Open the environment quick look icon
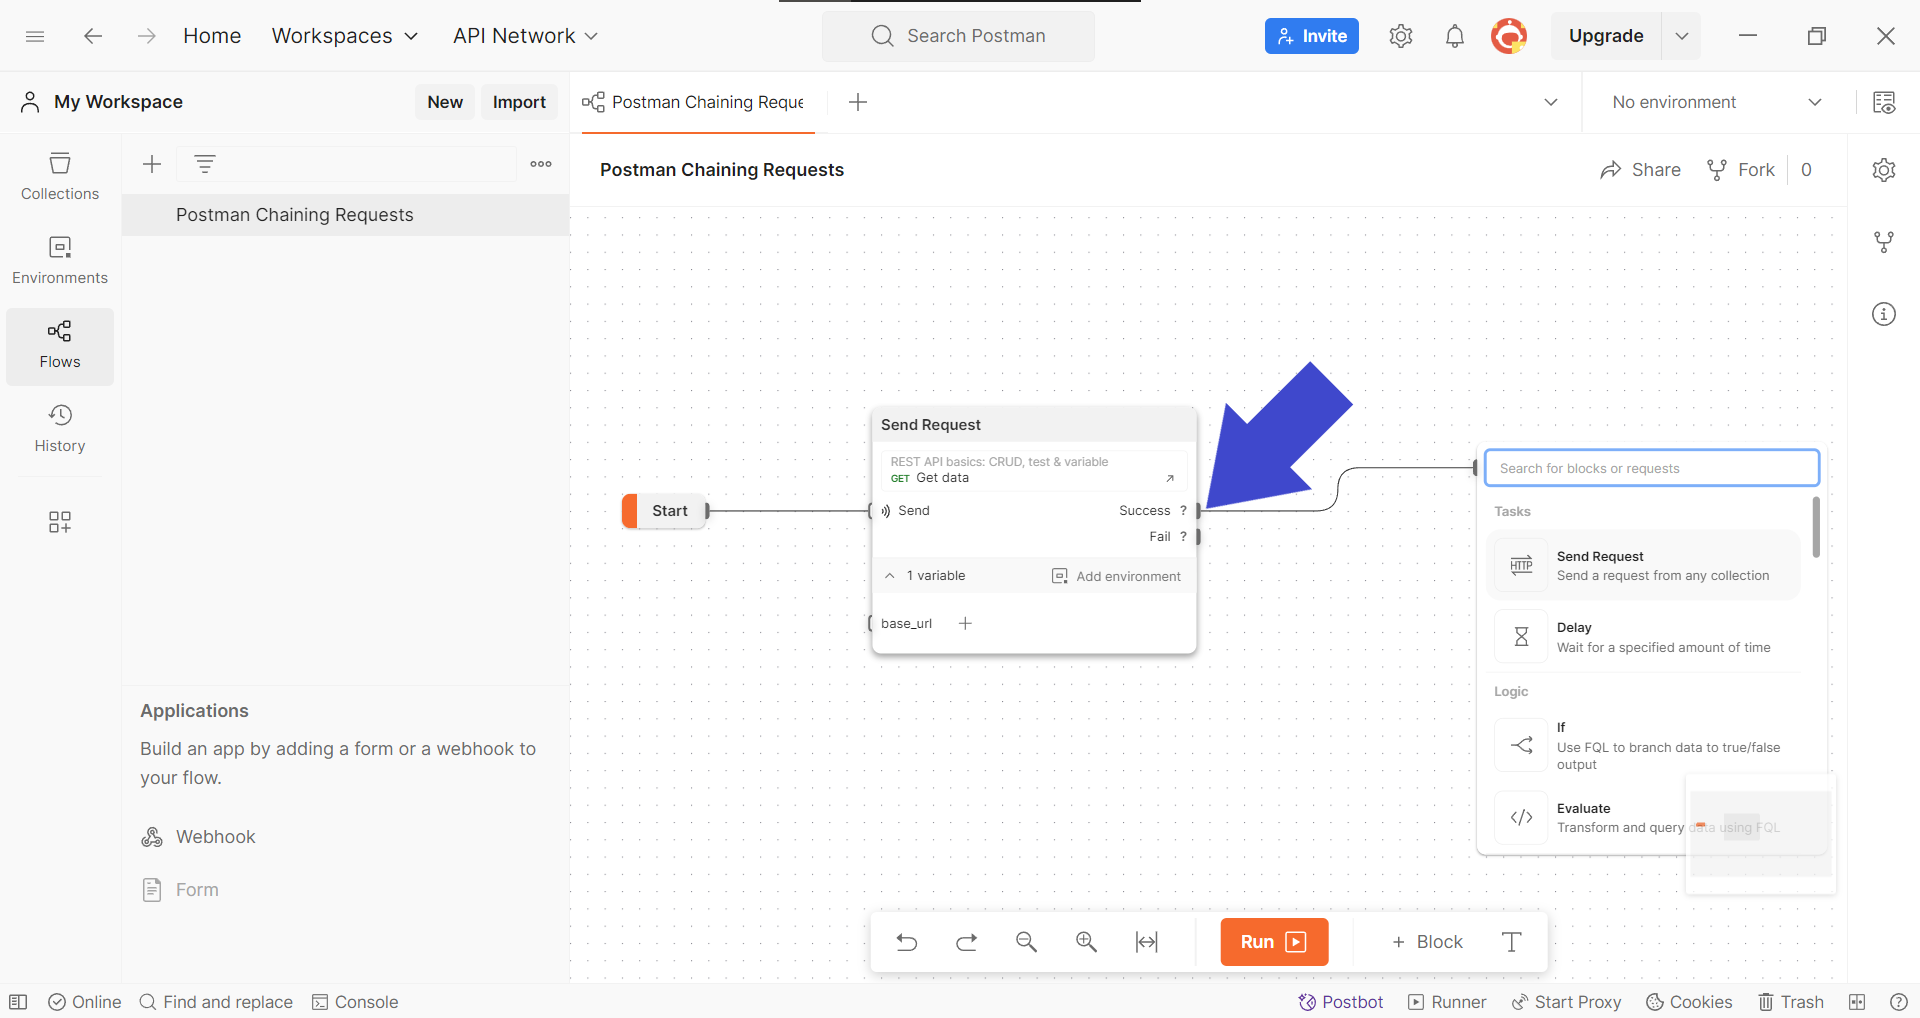1920x1018 pixels. pyautogui.click(x=1884, y=102)
